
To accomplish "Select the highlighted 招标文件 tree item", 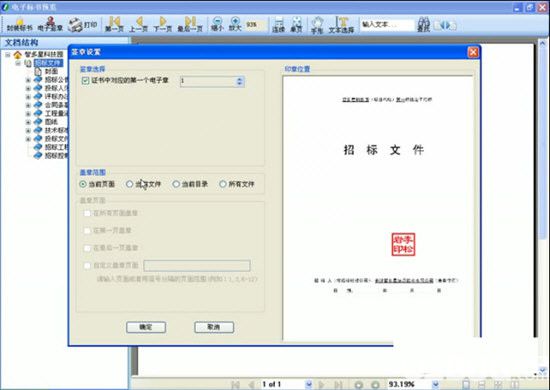I will coord(48,63).
